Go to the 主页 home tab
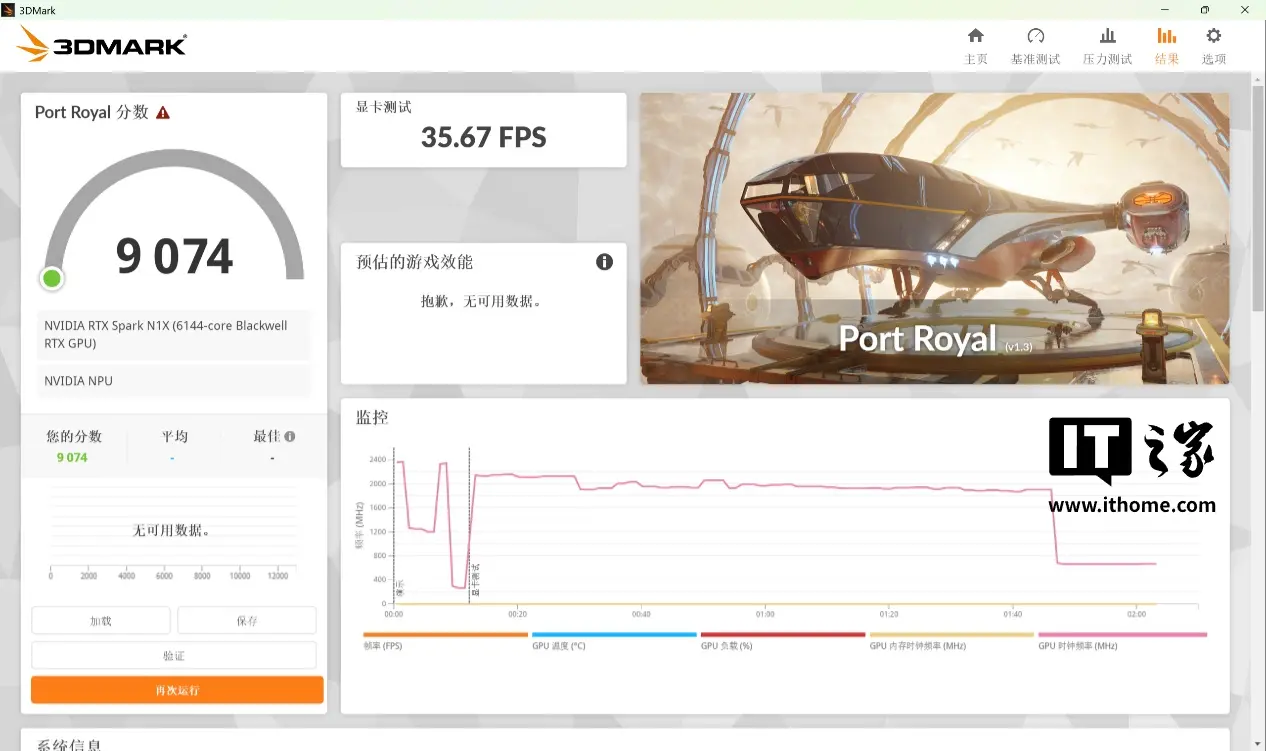Screen dimensions: 1266x751 point(975,46)
